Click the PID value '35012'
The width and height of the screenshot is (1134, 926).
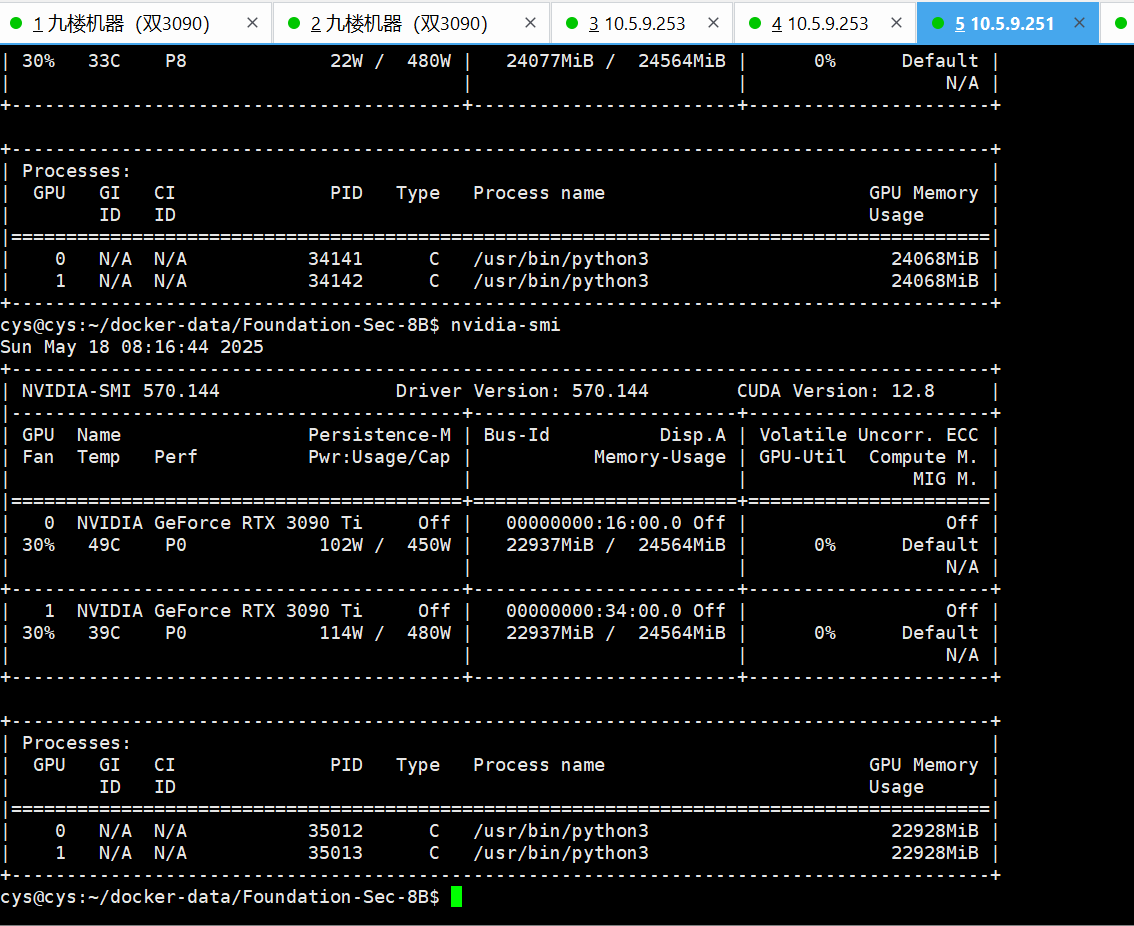tap(336, 831)
